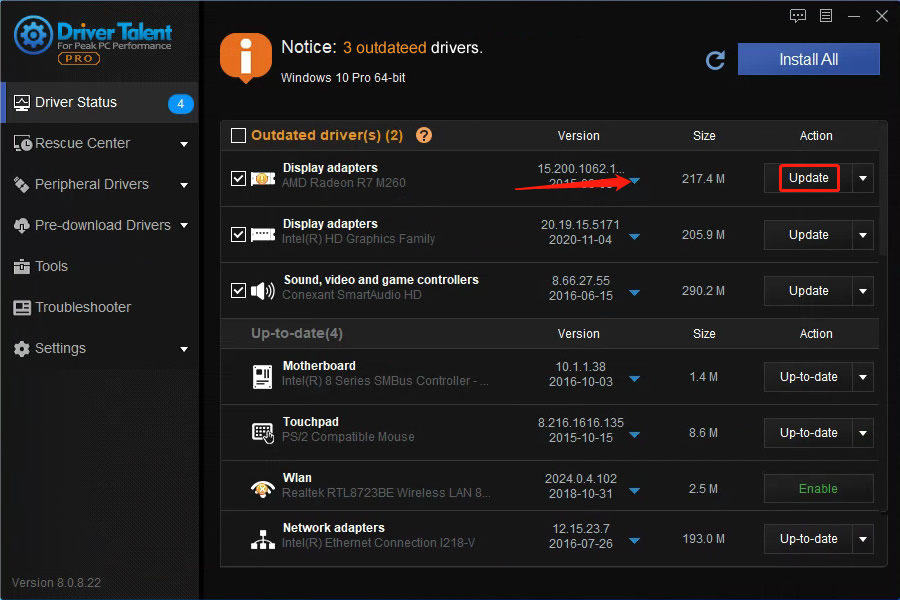
Task: Expand the Peripheral Drivers submenu arrow
Action: click(x=184, y=185)
